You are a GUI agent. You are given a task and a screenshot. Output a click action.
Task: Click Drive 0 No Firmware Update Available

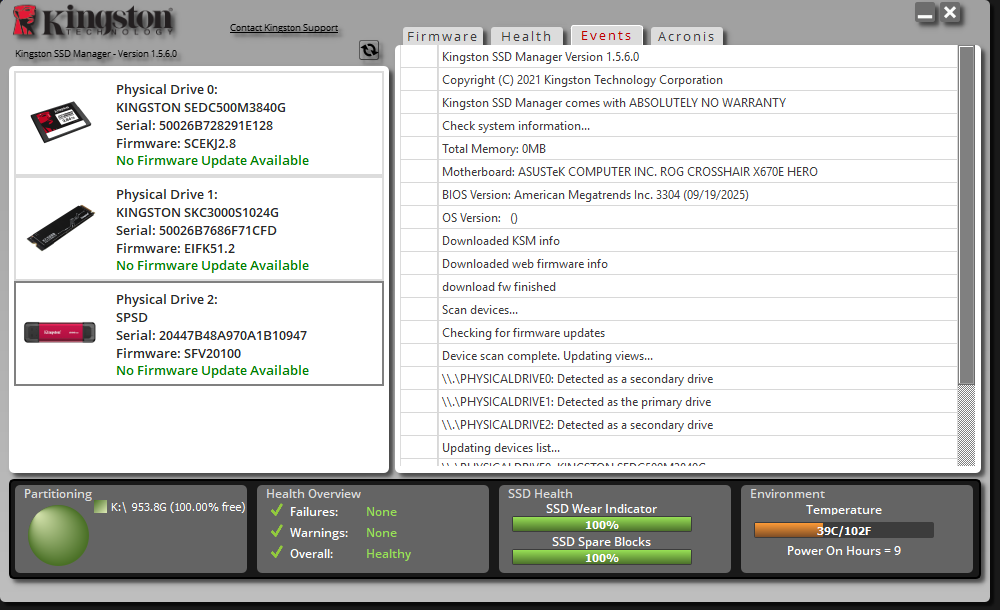coord(212,161)
